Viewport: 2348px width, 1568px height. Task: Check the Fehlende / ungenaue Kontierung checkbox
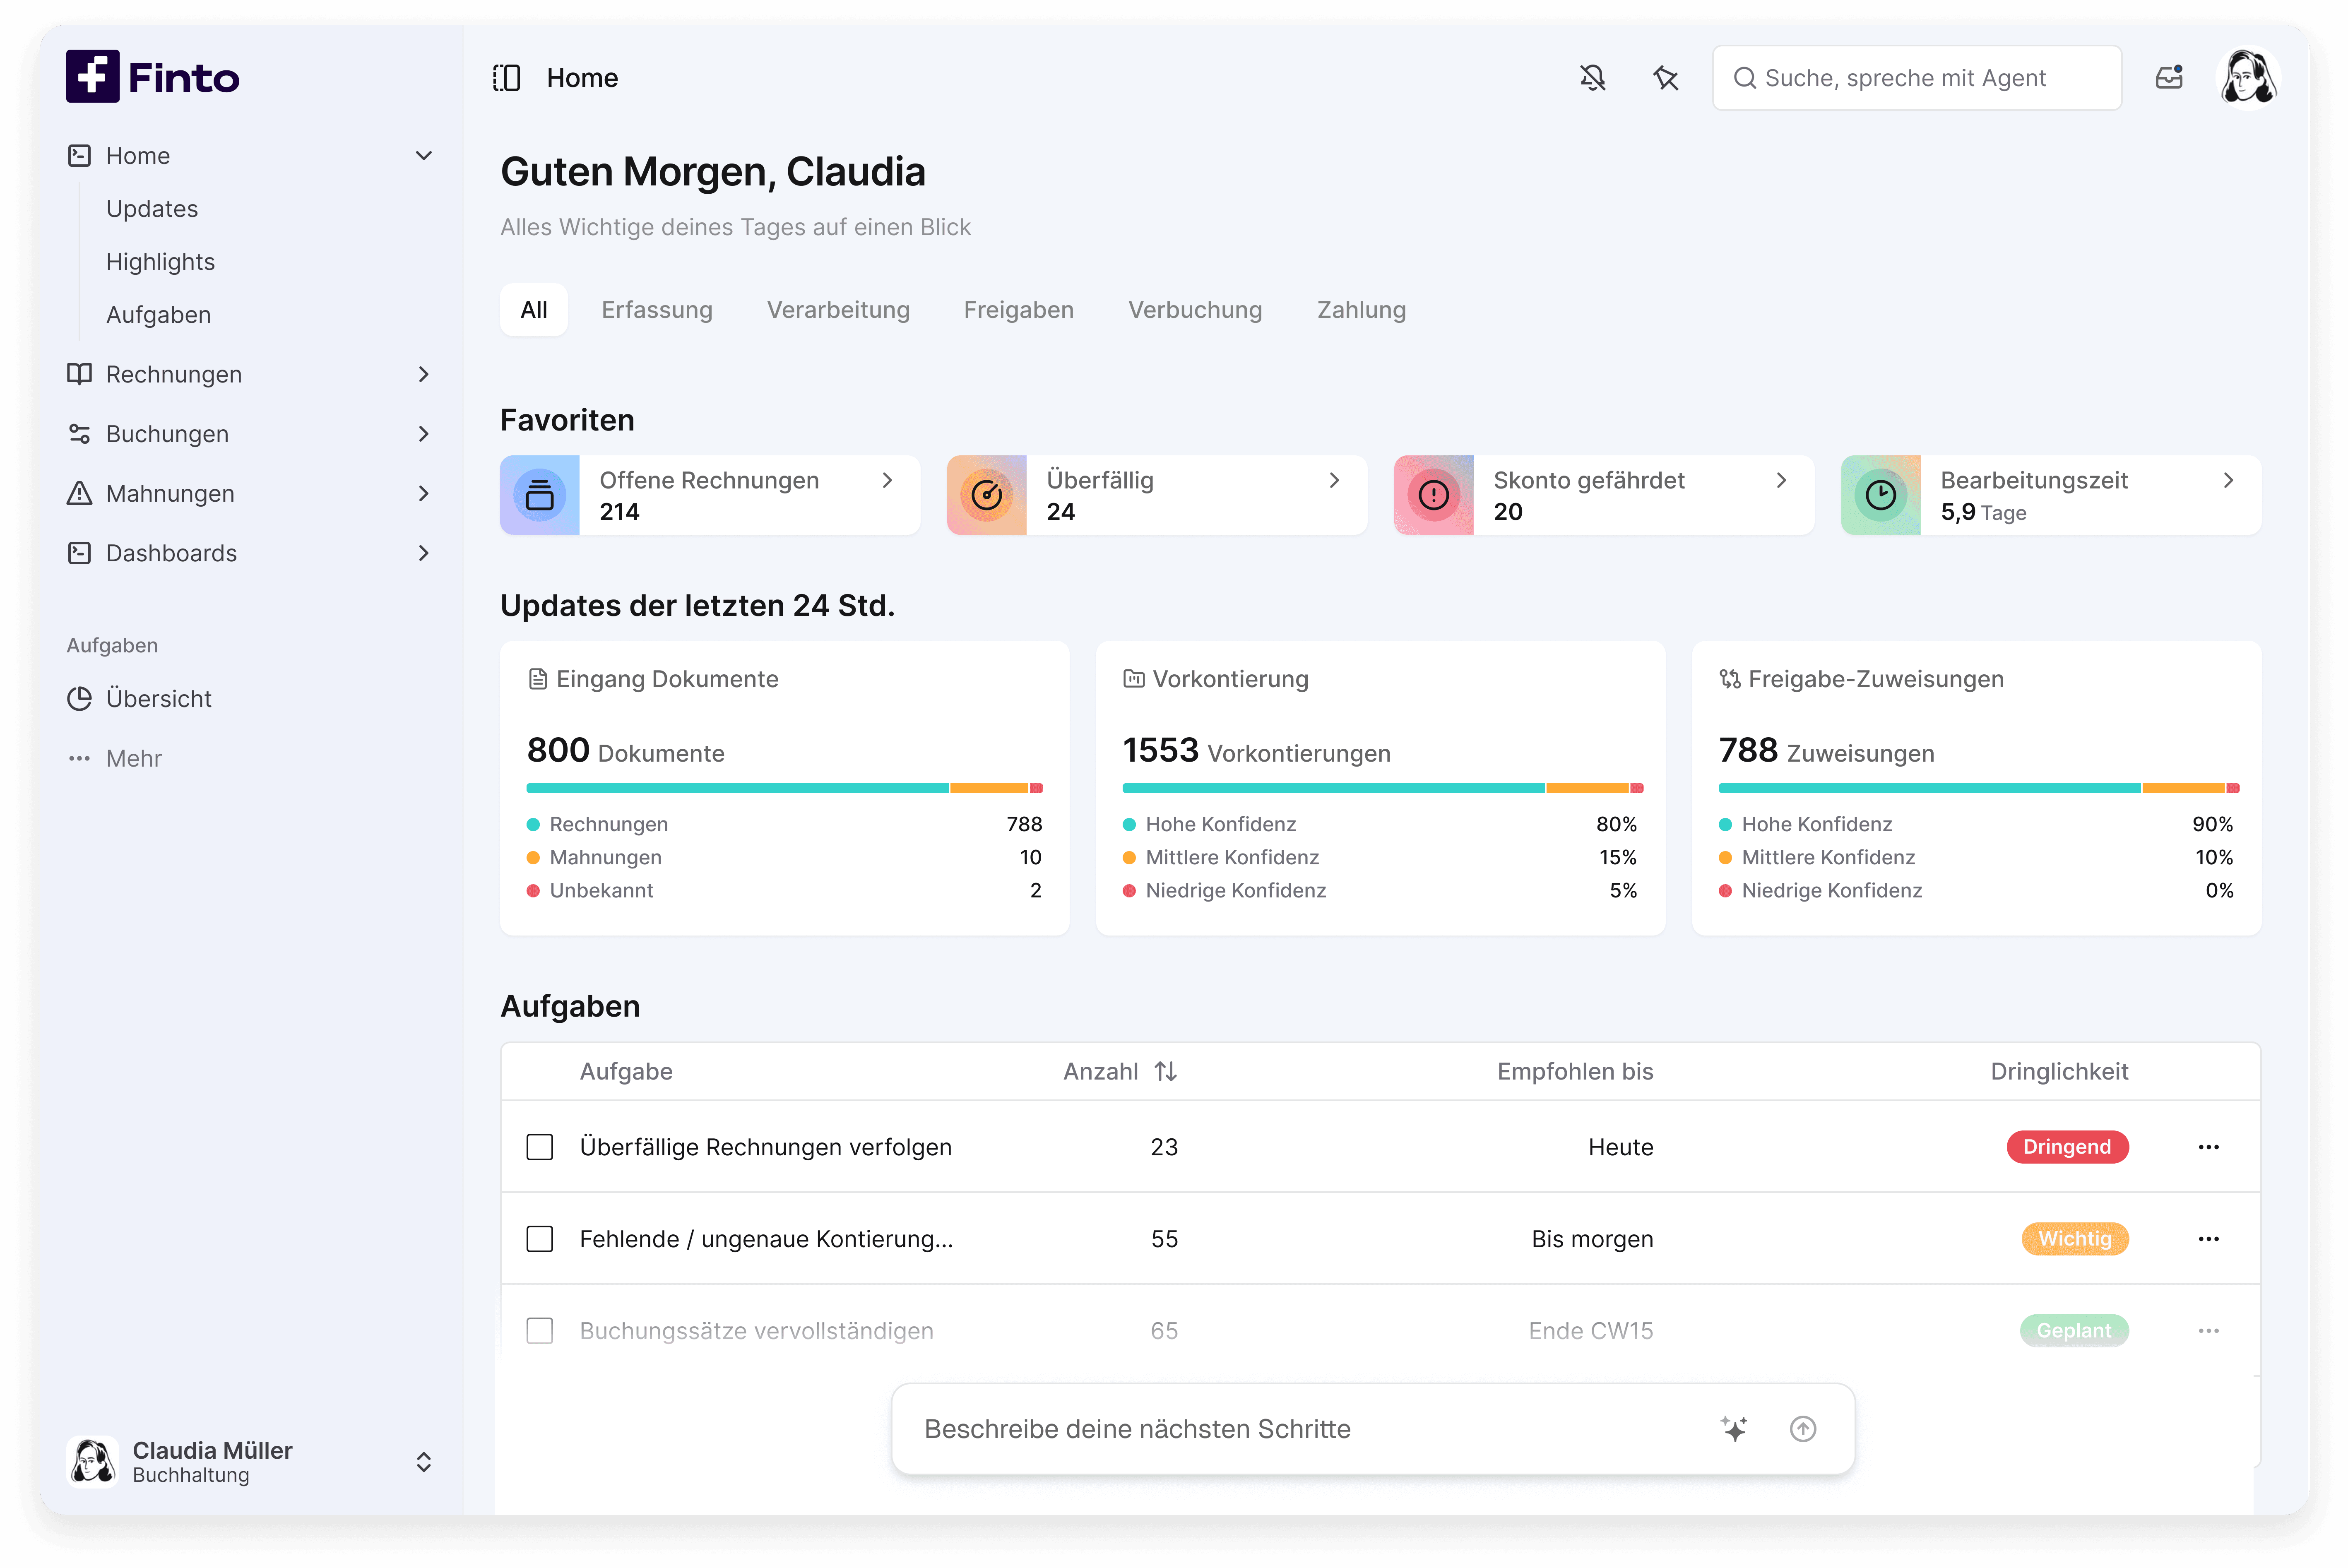(x=540, y=1239)
